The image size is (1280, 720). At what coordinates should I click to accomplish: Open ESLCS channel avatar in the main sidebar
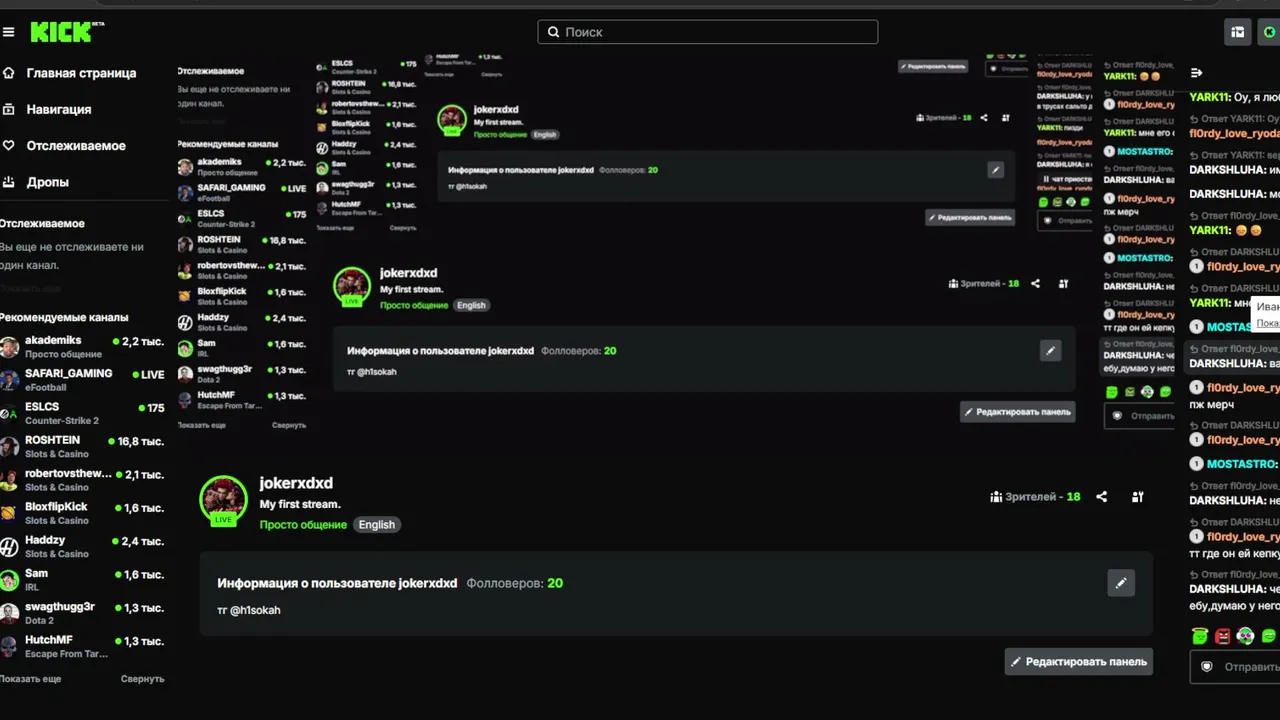pyautogui.click(x=9, y=413)
